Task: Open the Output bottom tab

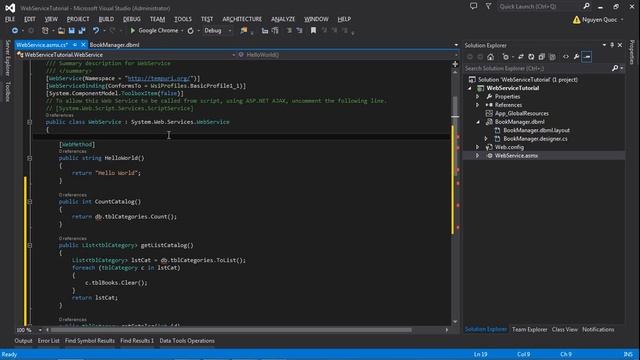Action: pyautogui.click(x=23, y=341)
